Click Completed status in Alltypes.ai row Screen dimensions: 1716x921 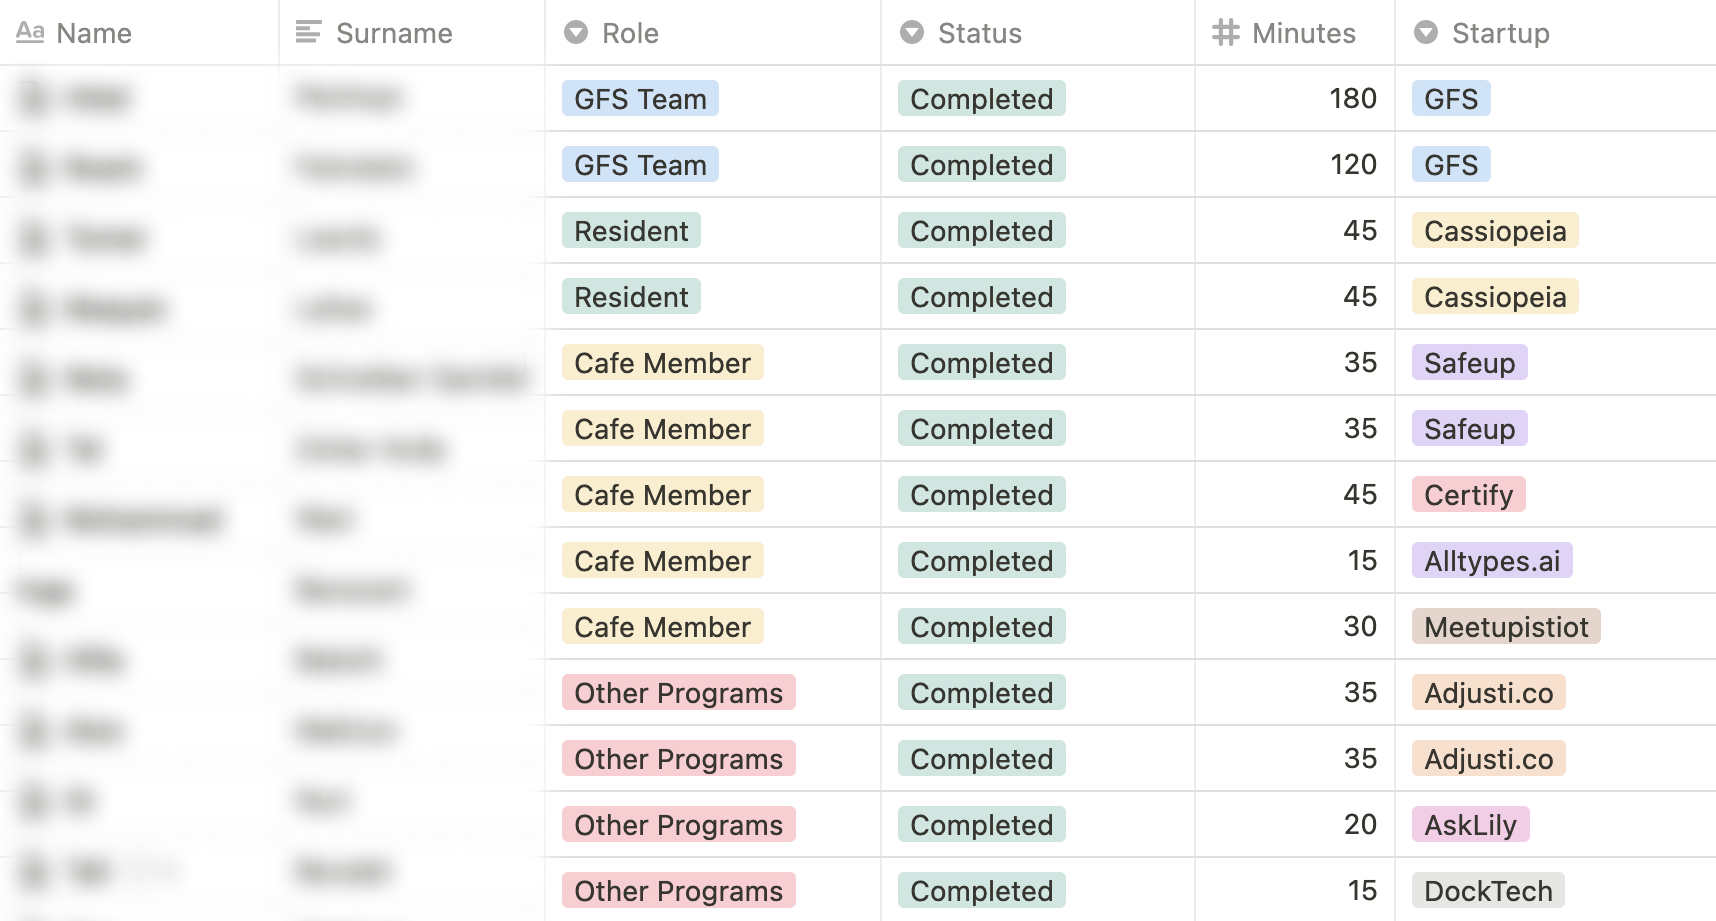tap(982, 560)
